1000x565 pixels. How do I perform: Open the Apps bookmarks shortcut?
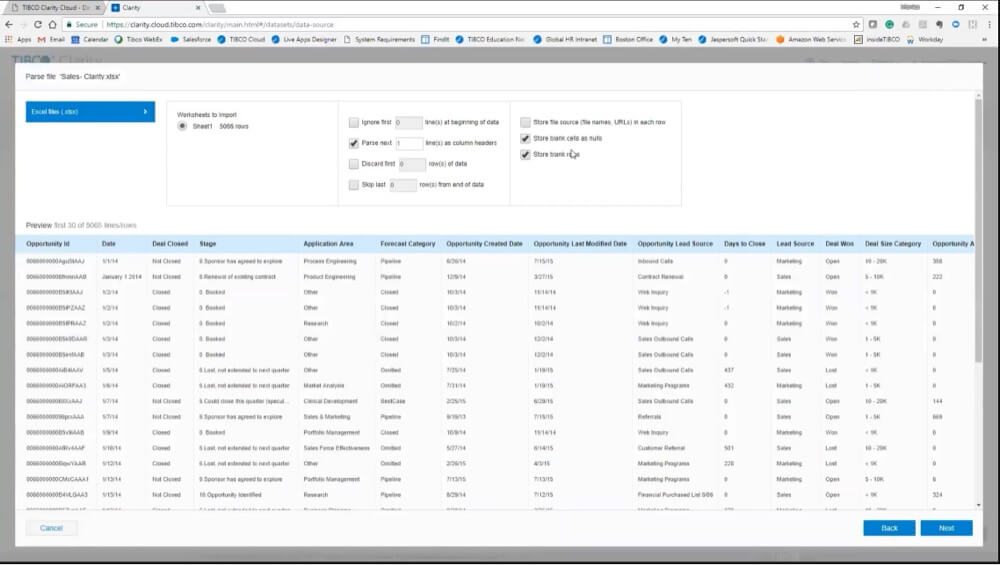18,40
